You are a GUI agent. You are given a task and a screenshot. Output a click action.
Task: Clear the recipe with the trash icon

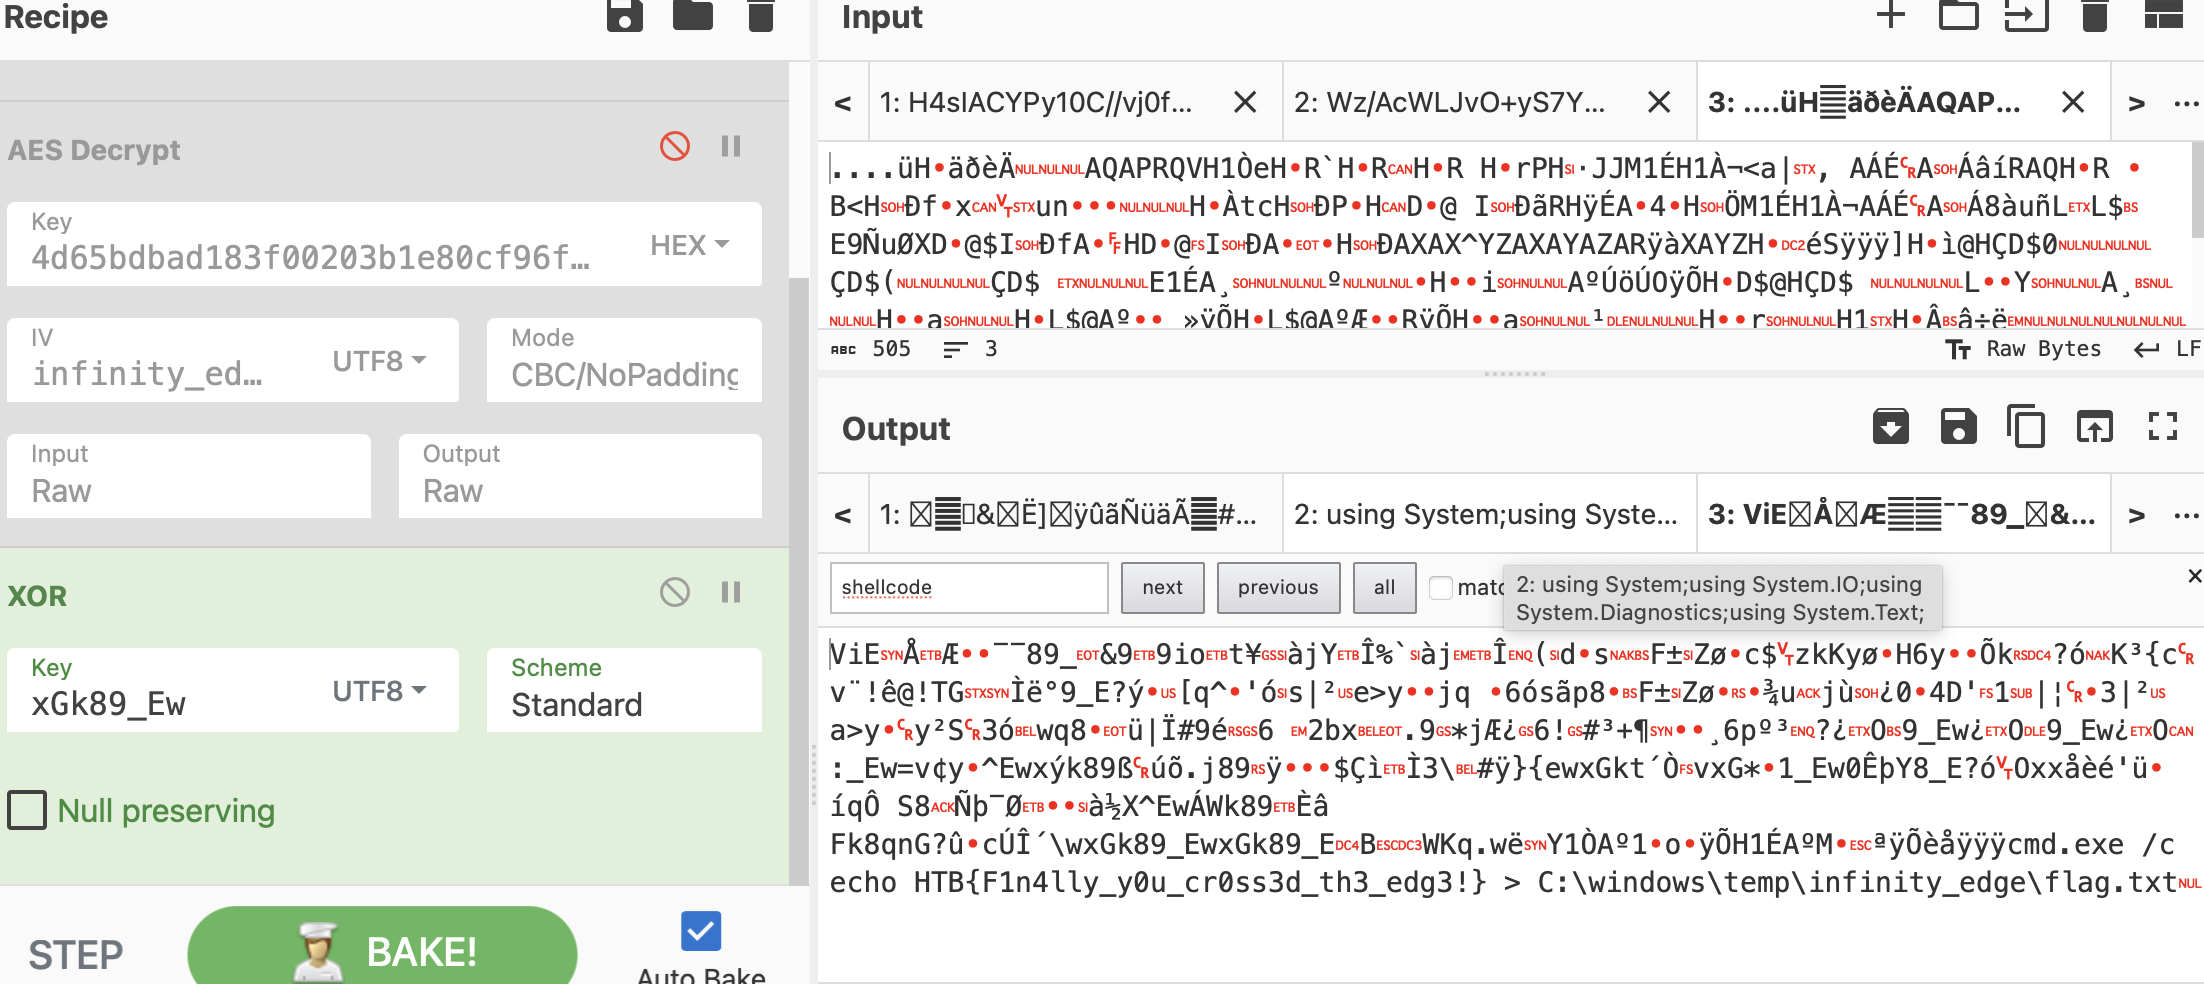click(761, 16)
